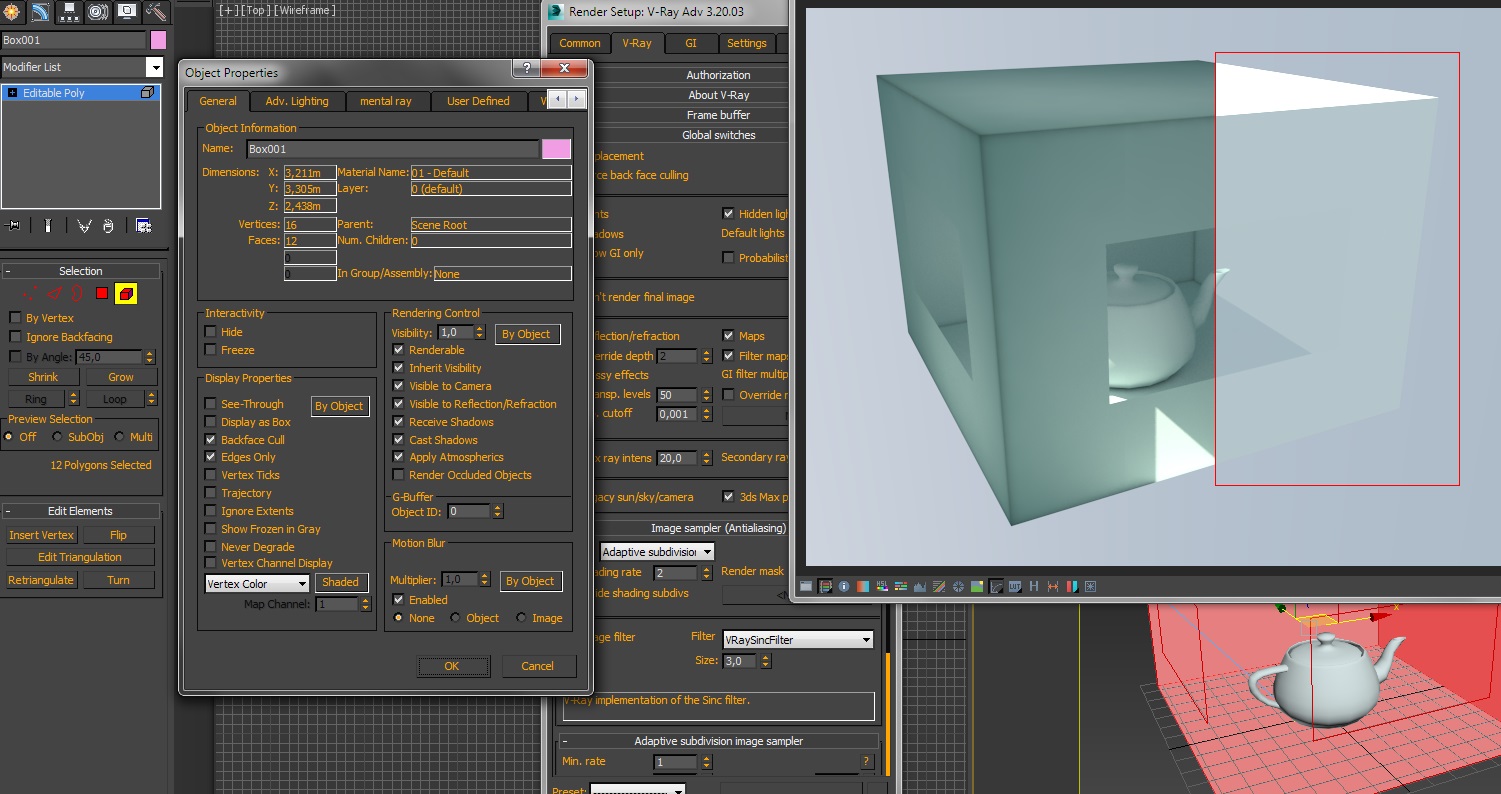The height and width of the screenshot is (794, 1501).
Task: Collapse the Edit Elements rollout
Action: pyautogui.click(x=80, y=511)
